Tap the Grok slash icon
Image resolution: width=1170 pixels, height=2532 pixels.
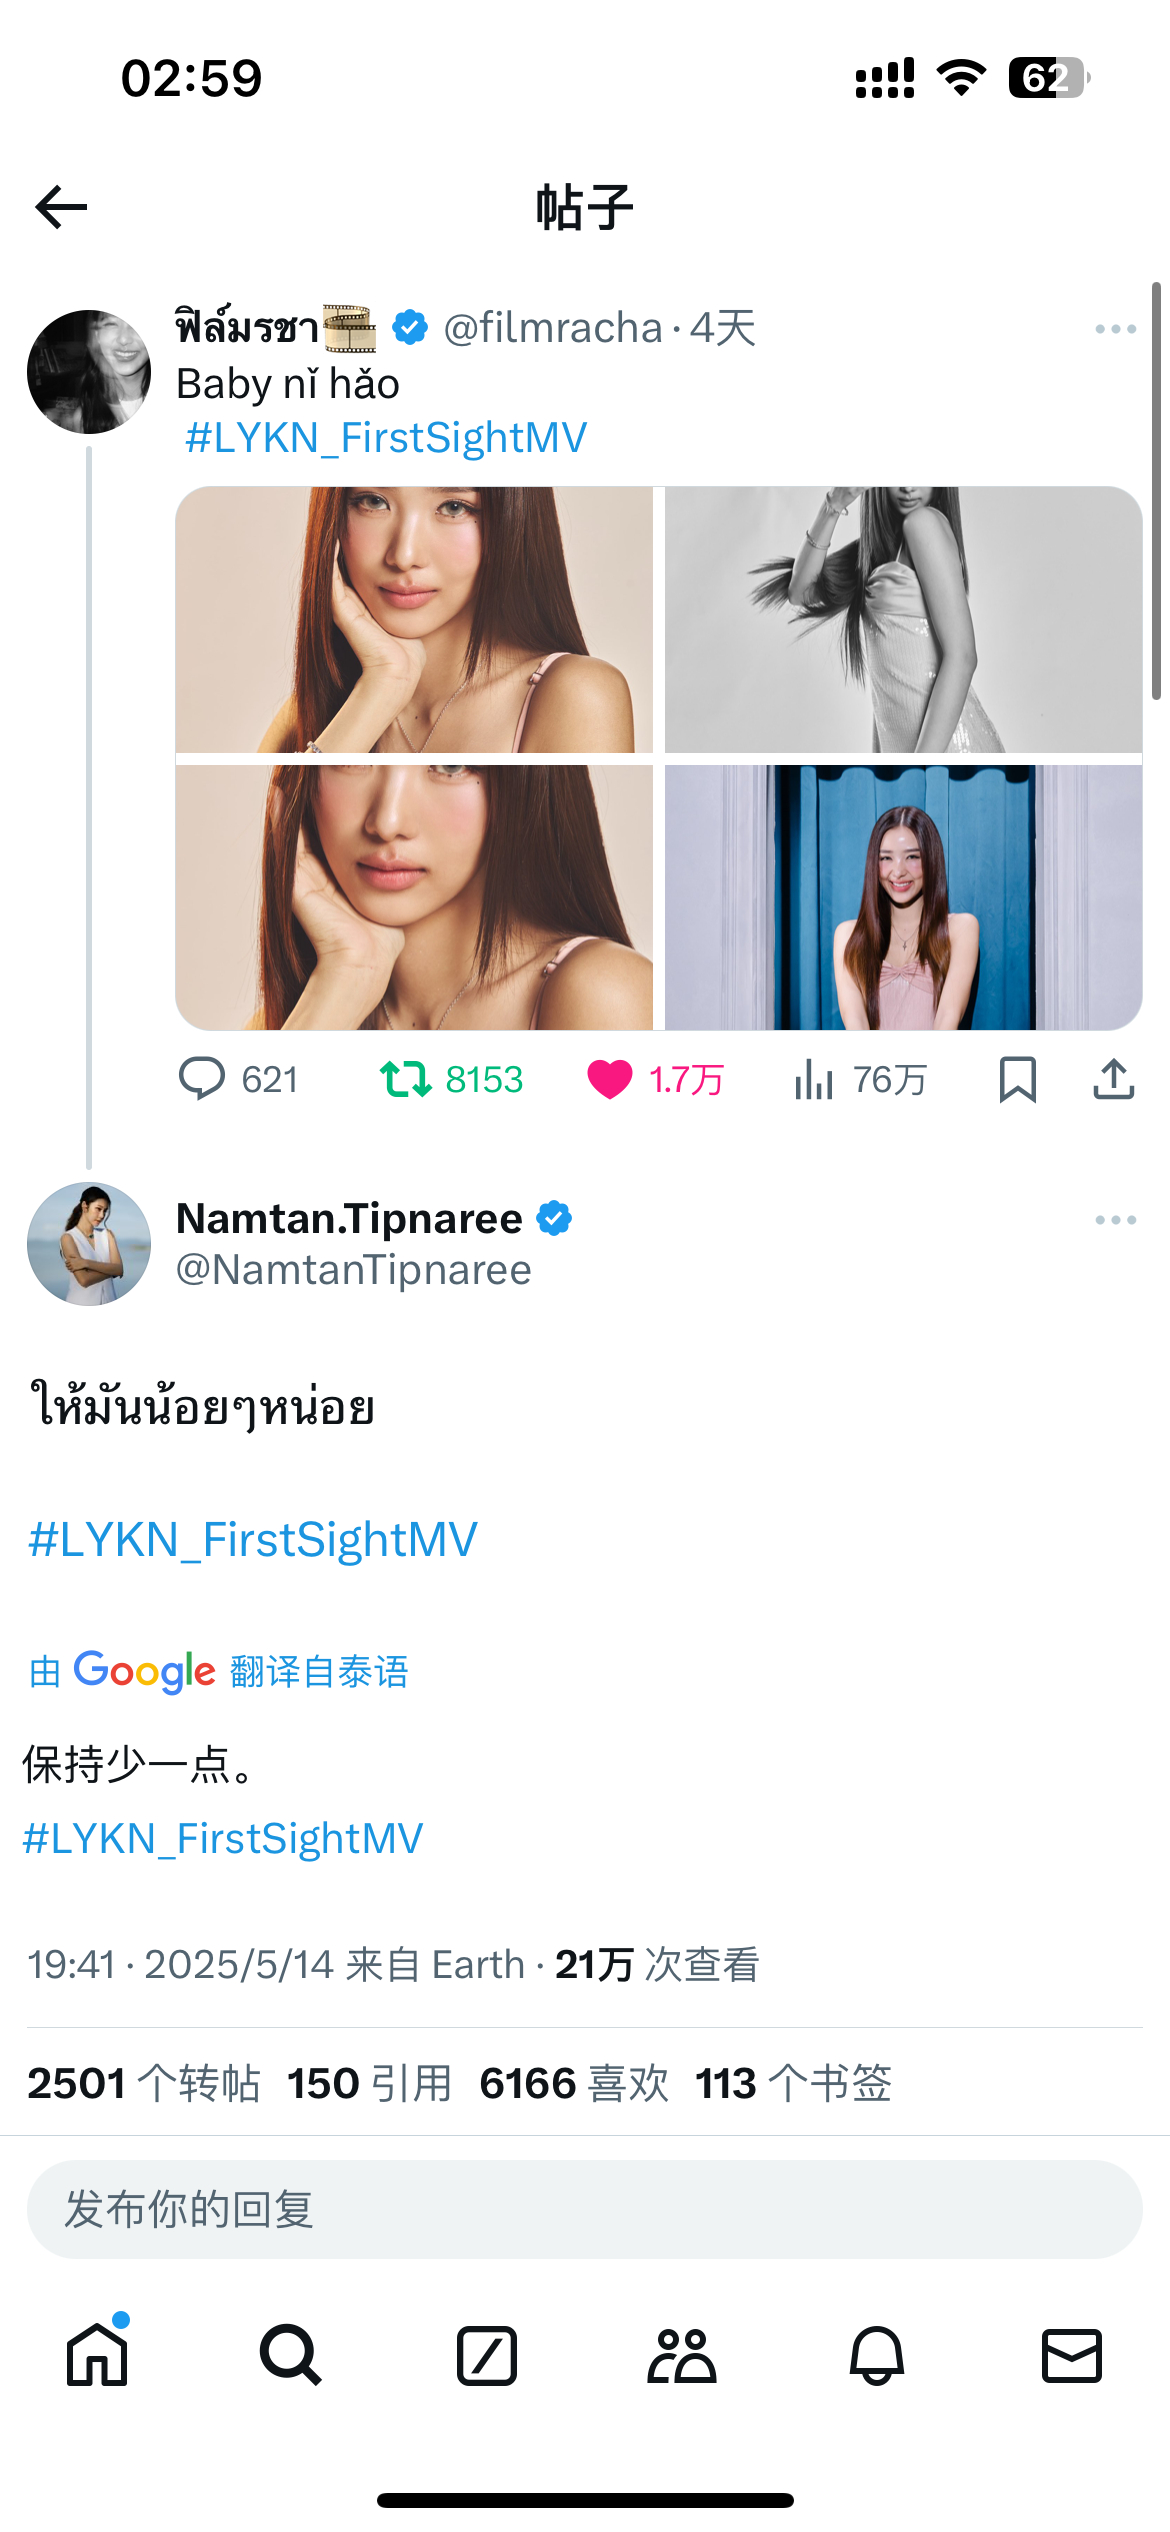[x=487, y=2356]
